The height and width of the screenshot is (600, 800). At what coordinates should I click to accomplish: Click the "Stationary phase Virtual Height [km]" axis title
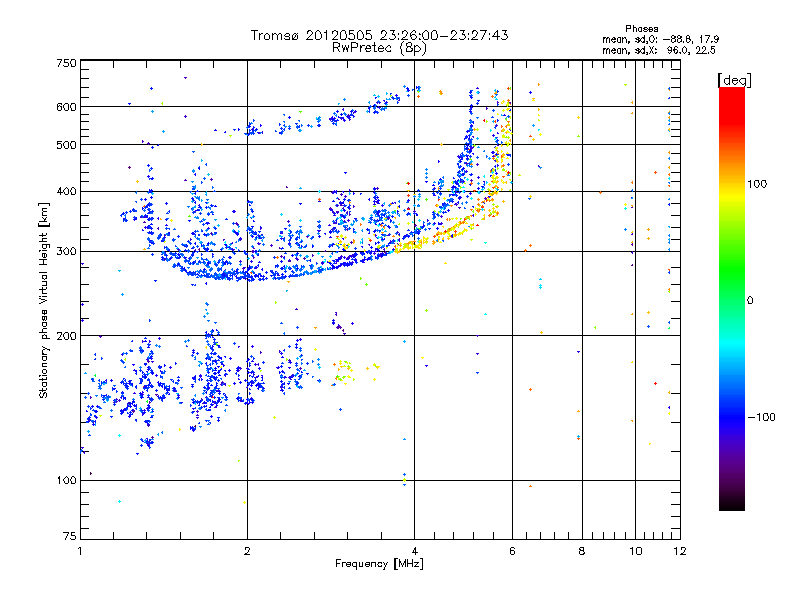pyautogui.click(x=44, y=300)
